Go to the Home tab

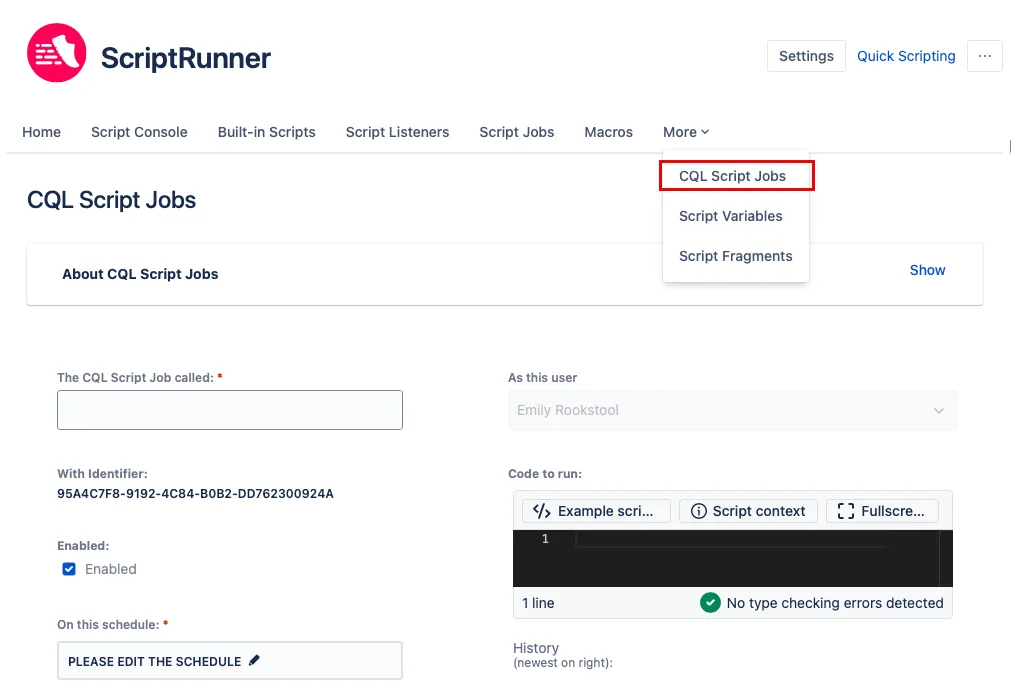[41, 132]
